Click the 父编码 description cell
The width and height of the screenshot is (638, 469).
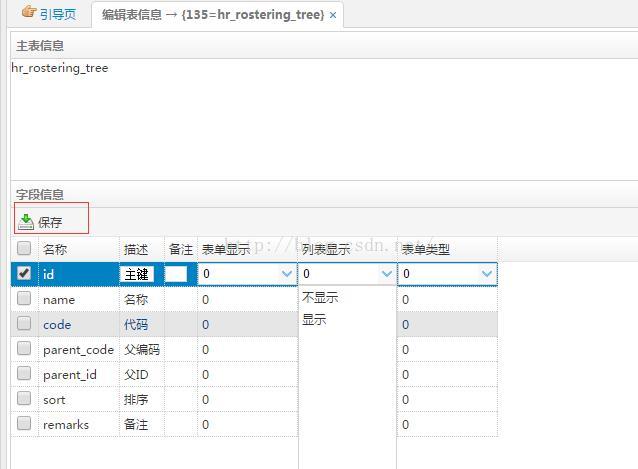(142, 349)
